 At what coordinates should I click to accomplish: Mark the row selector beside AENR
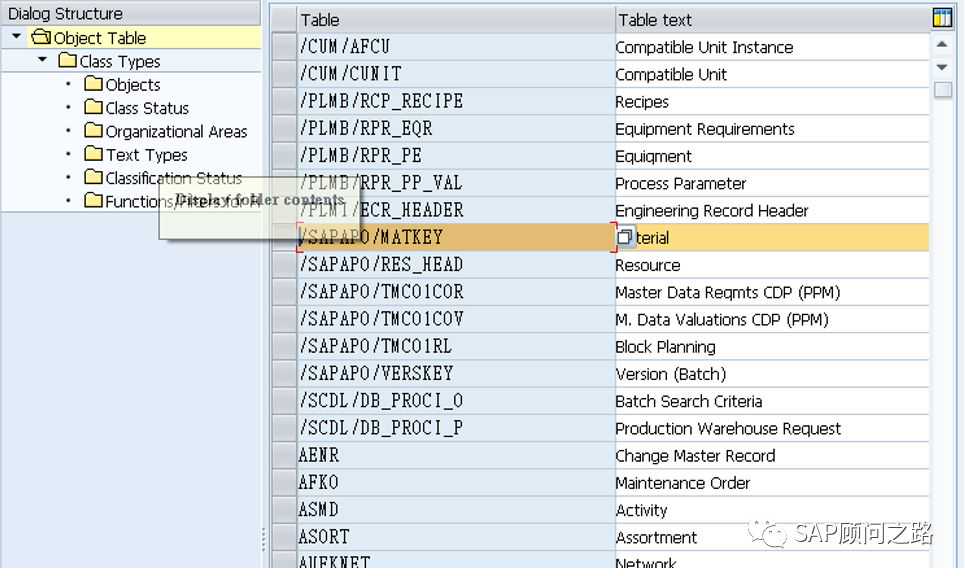pos(285,455)
